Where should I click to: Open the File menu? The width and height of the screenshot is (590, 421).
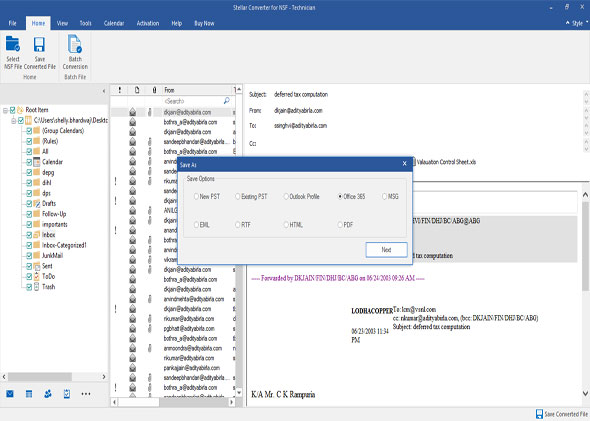[x=12, y=23]
